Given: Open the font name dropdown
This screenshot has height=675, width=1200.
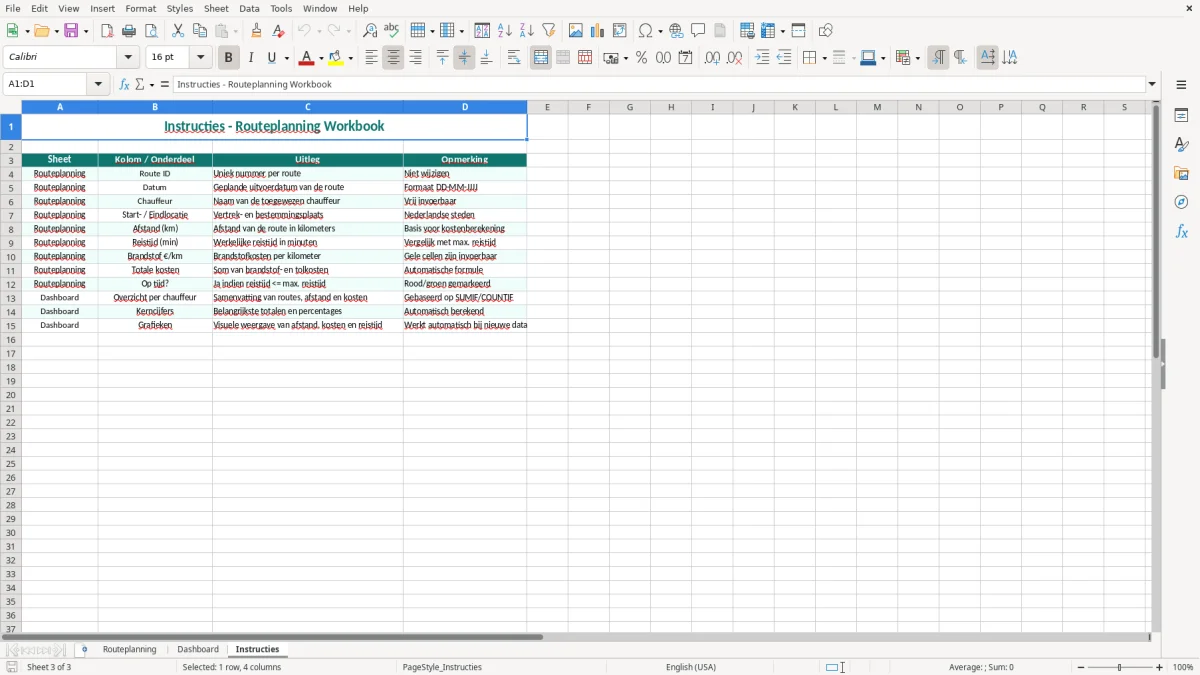Looking at the screenshot, I should pyautogui.click(x=128, y=58).
